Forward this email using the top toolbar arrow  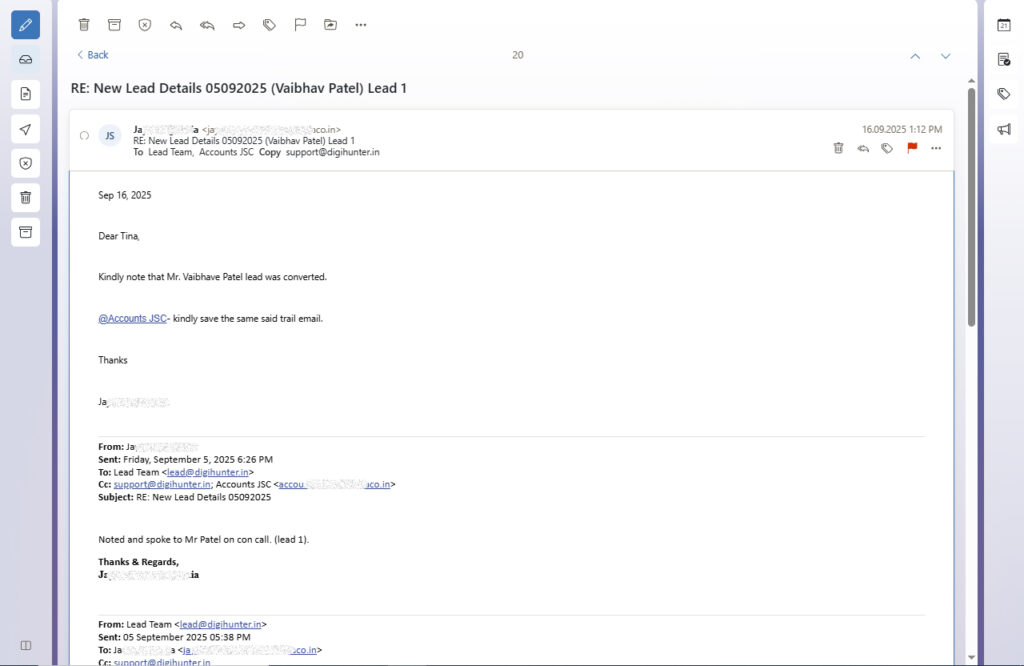click(x=238, y=25)
